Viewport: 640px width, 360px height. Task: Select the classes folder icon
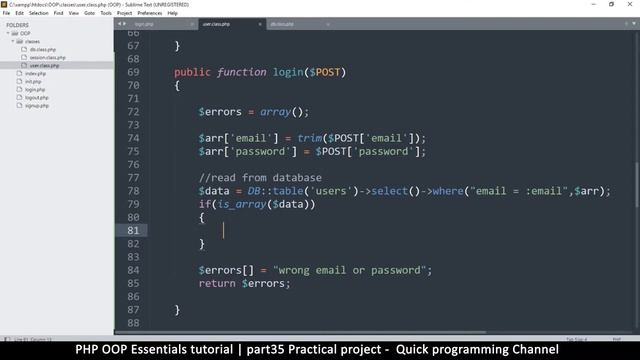pyautogui.click(x=20, y=41)
